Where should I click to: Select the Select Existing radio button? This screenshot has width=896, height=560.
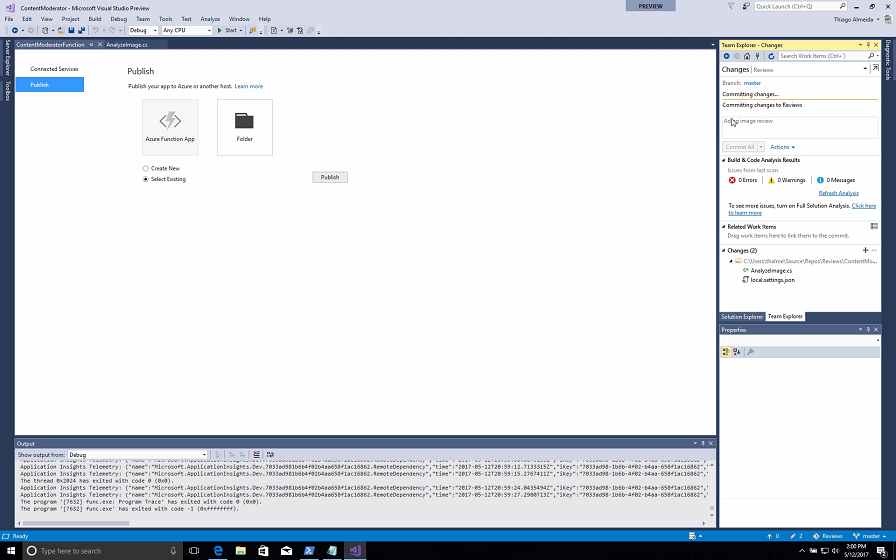pos(146,179)
